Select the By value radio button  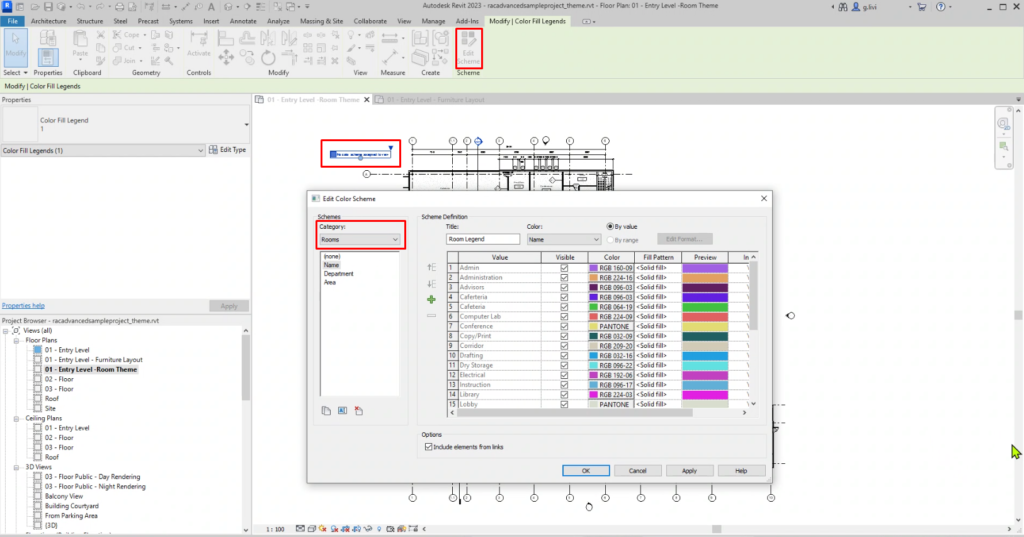(611, 226)
